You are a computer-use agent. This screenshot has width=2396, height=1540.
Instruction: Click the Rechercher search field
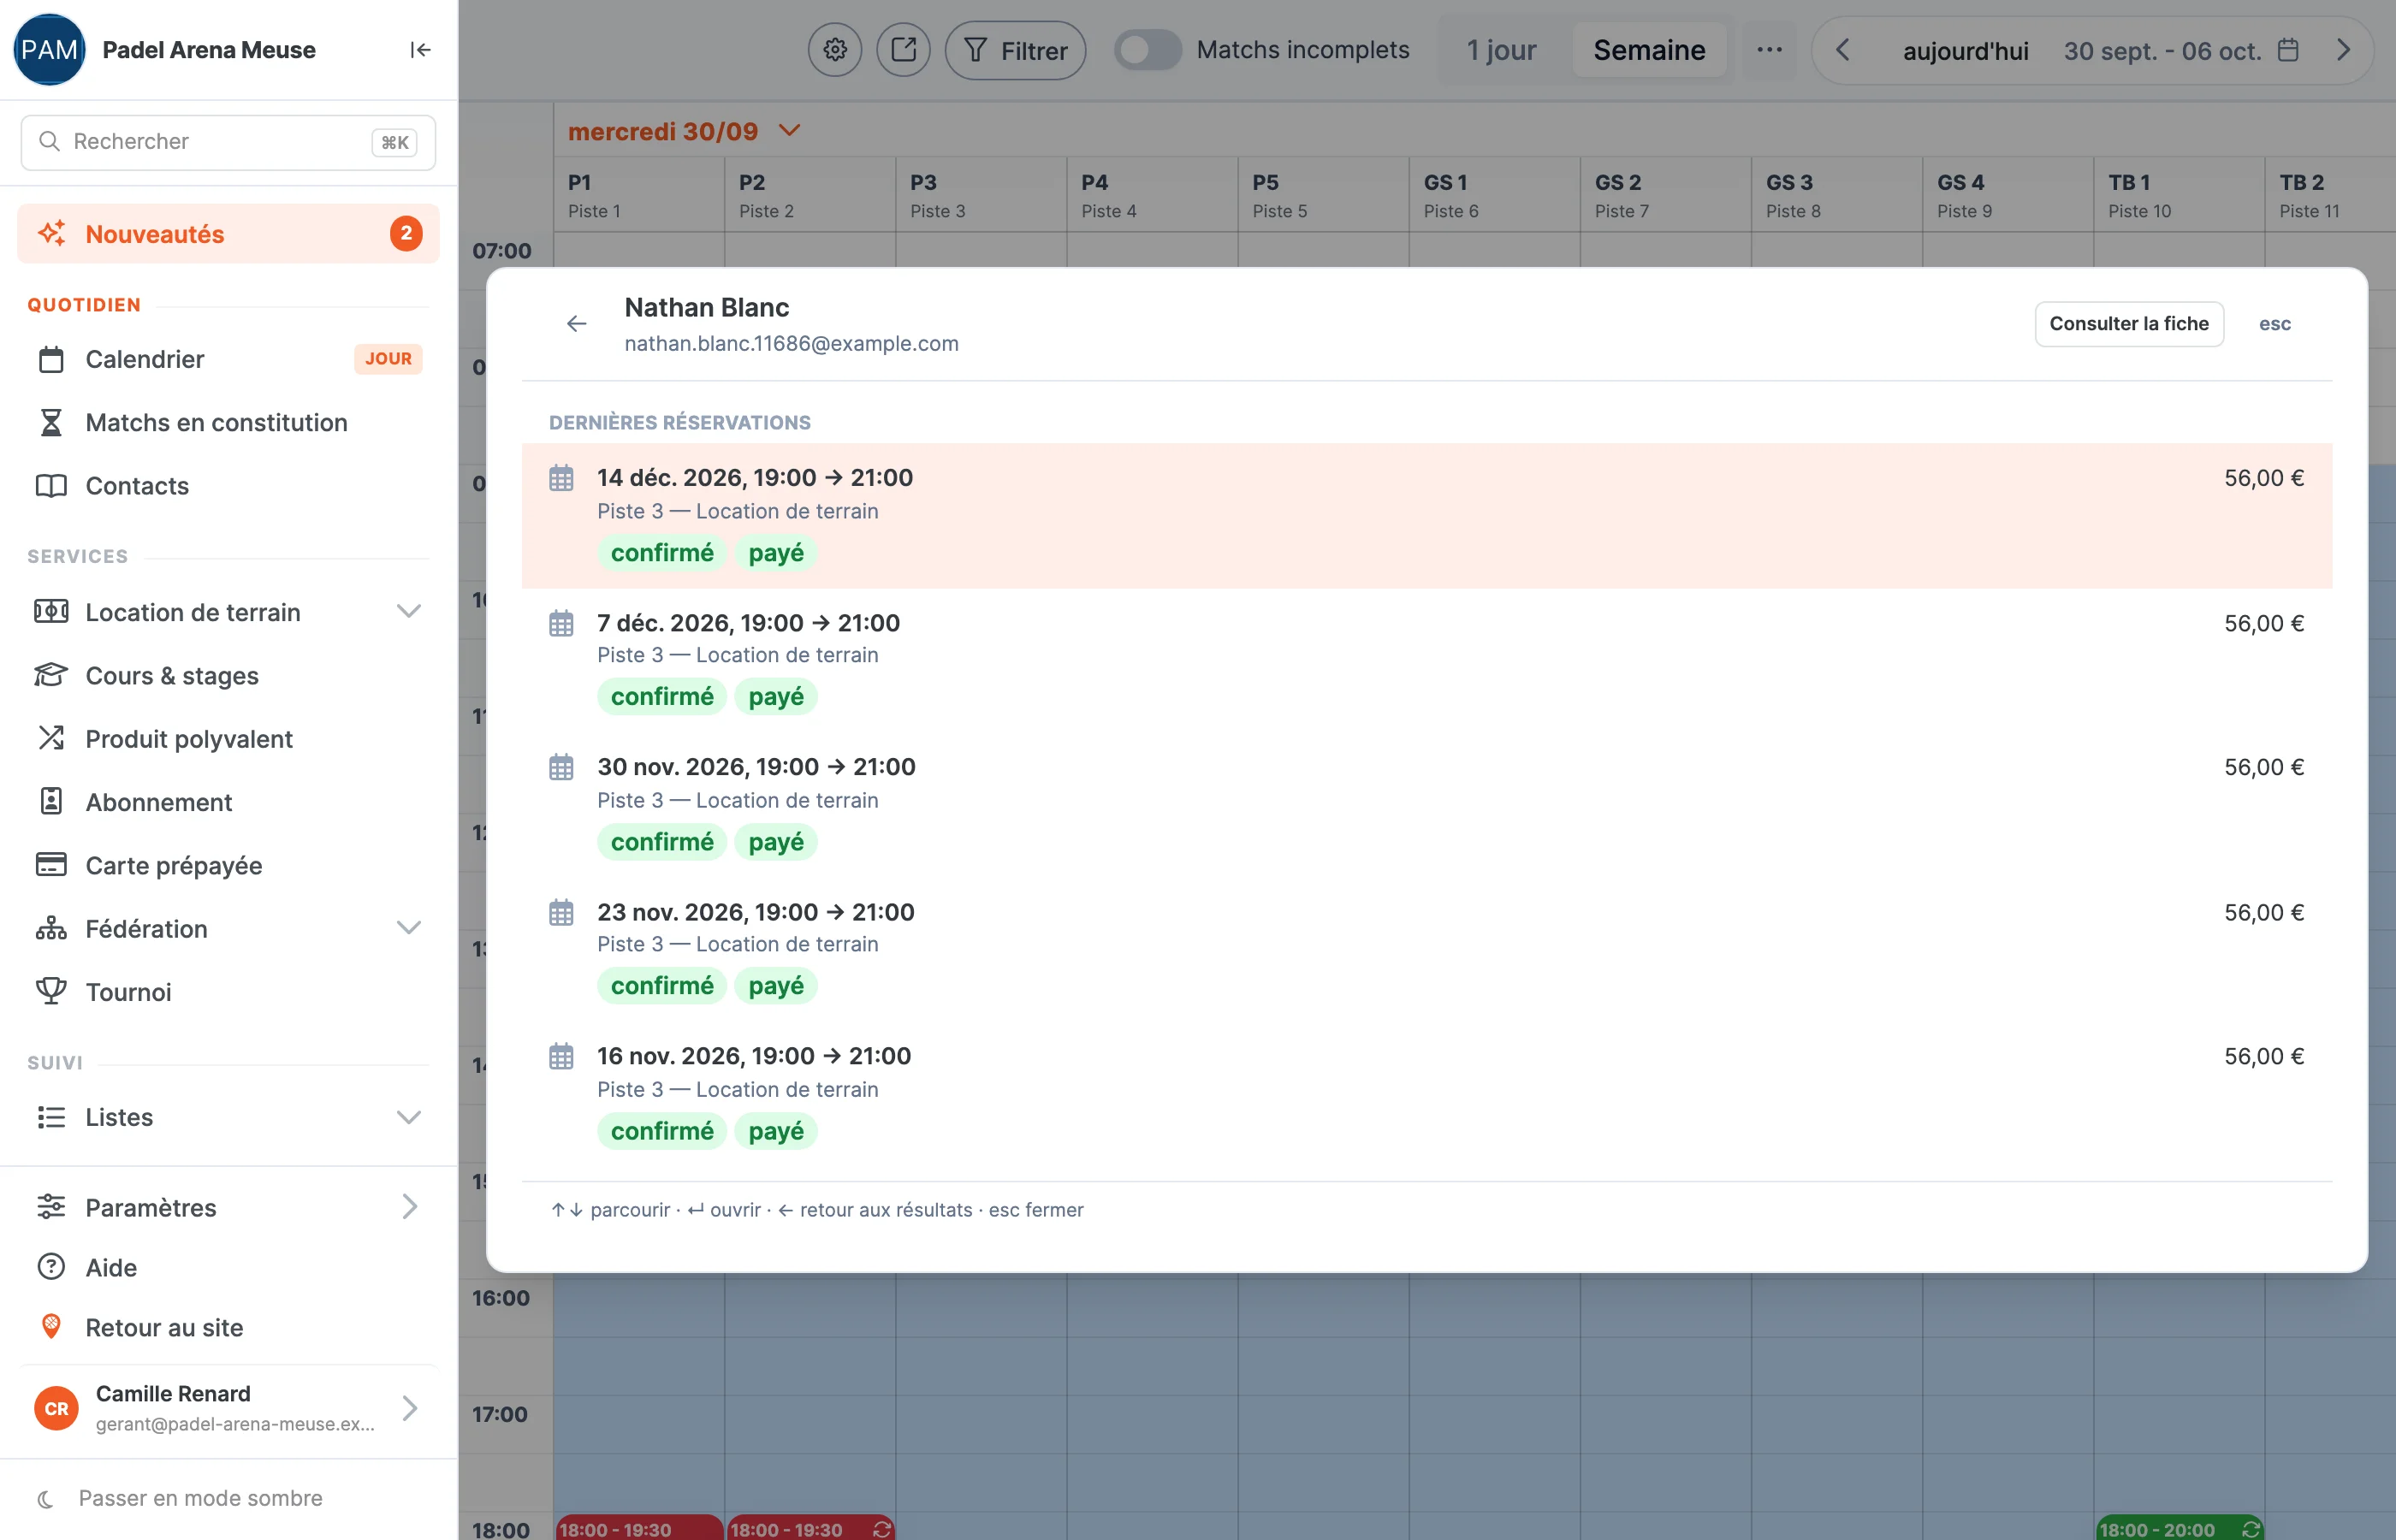[x=228, y=142]
